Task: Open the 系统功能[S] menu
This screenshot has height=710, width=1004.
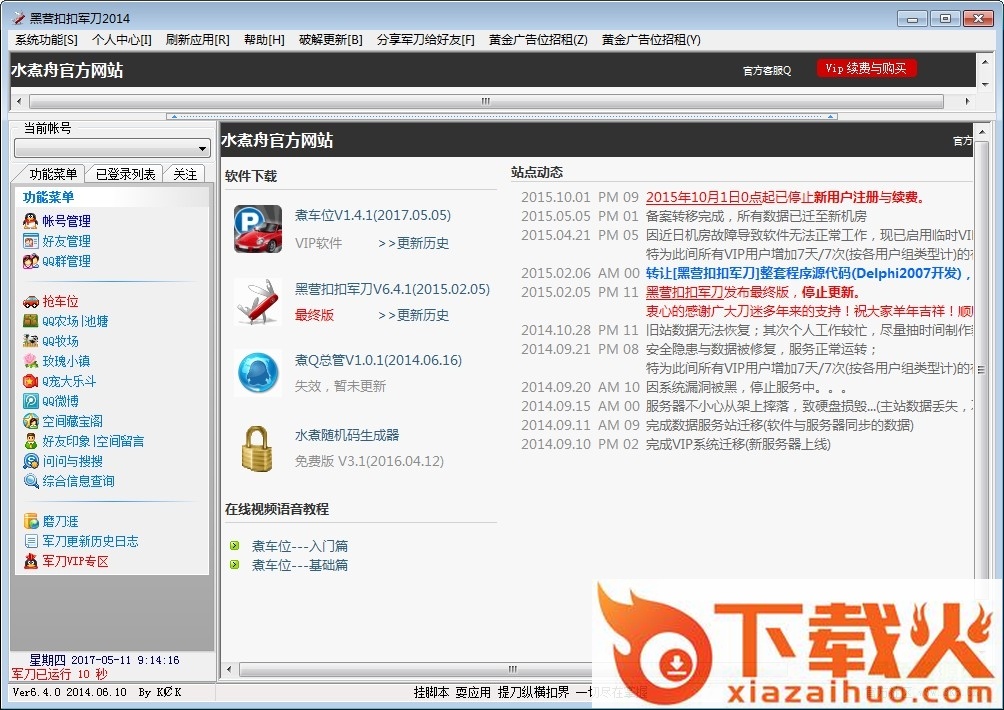Action: pyautogui.click(x=46, y=40)
